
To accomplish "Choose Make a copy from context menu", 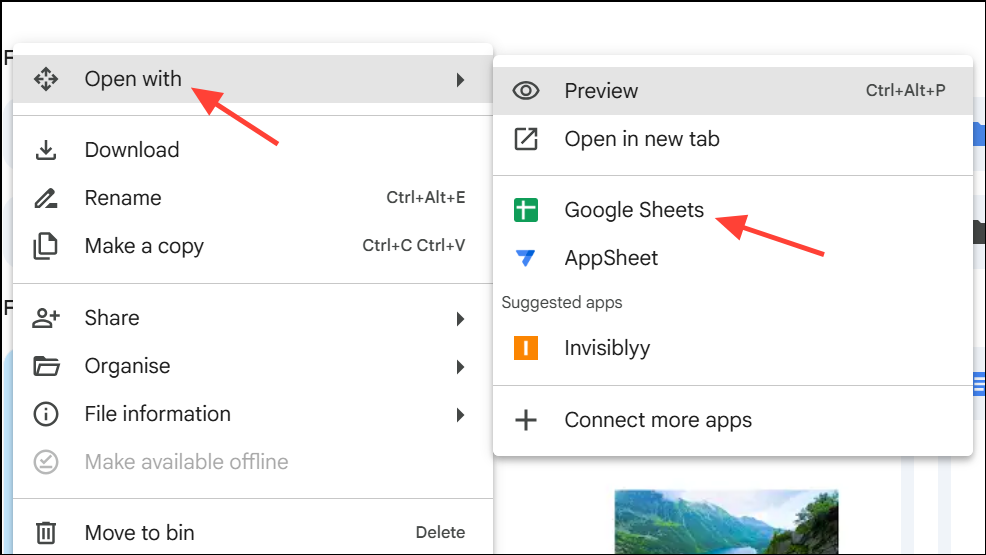I will (x=252, y=246).
